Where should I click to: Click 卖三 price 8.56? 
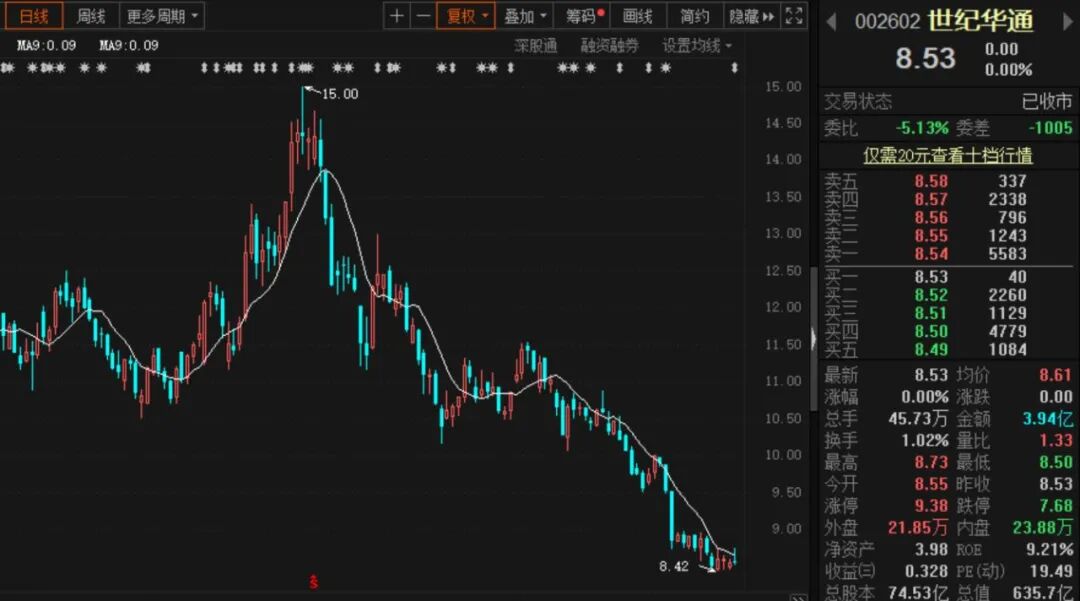[x=931, y=218]
